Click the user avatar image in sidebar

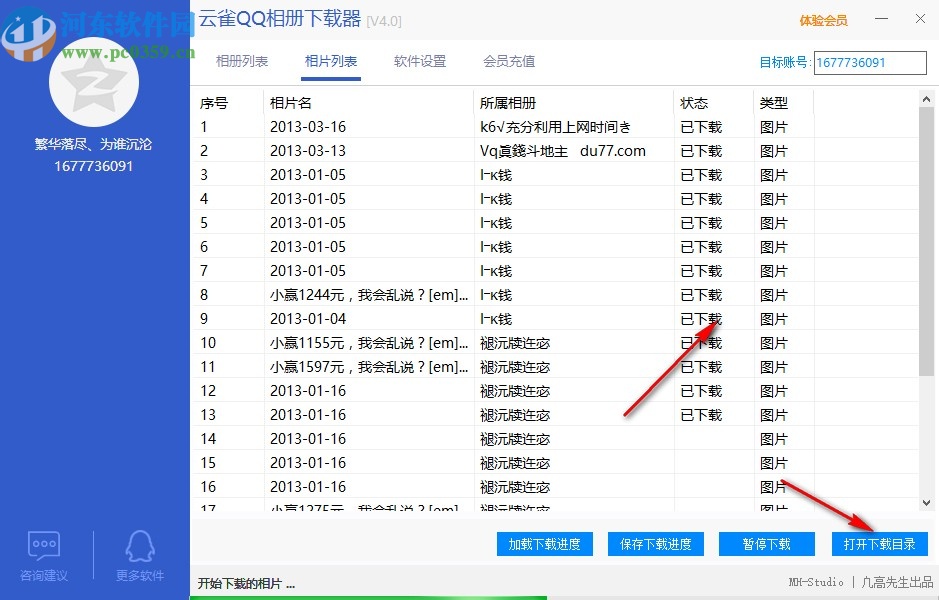tap(93, 83)
